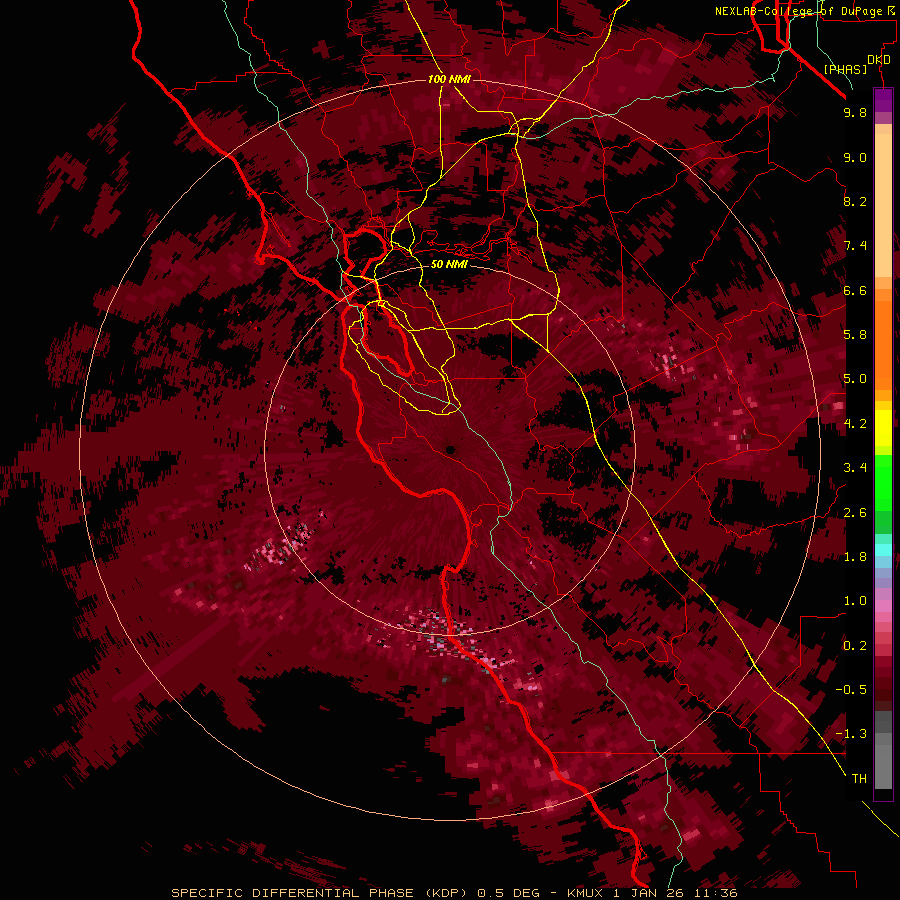Click the 9.8 value on the color scale
Screen dimensions: 900x900
(x=855, y=112)
